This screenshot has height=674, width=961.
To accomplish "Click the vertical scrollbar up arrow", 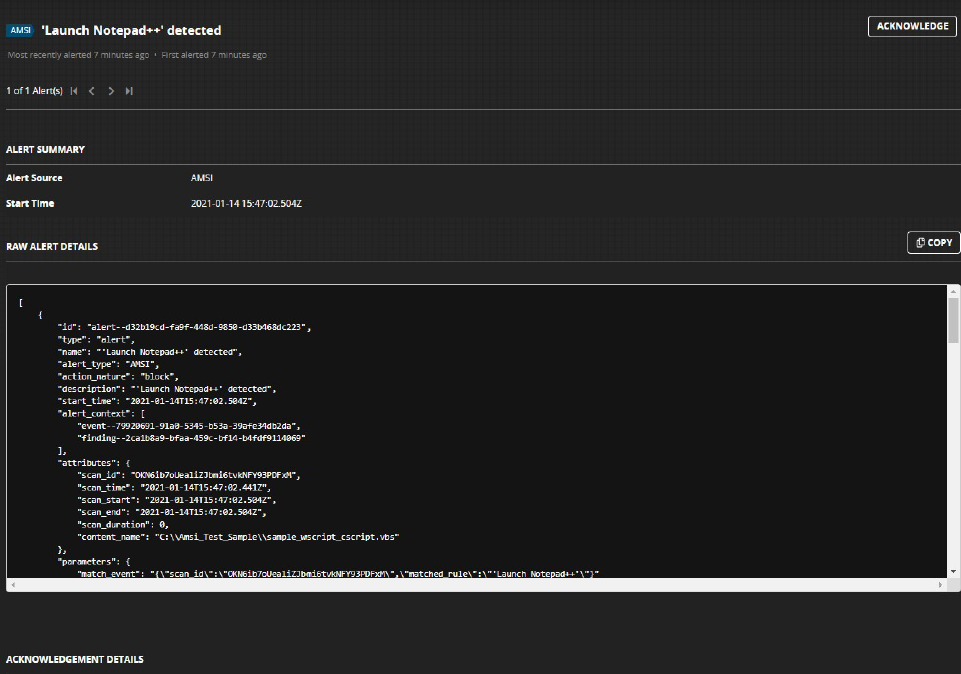I will (x=954, y=291).
